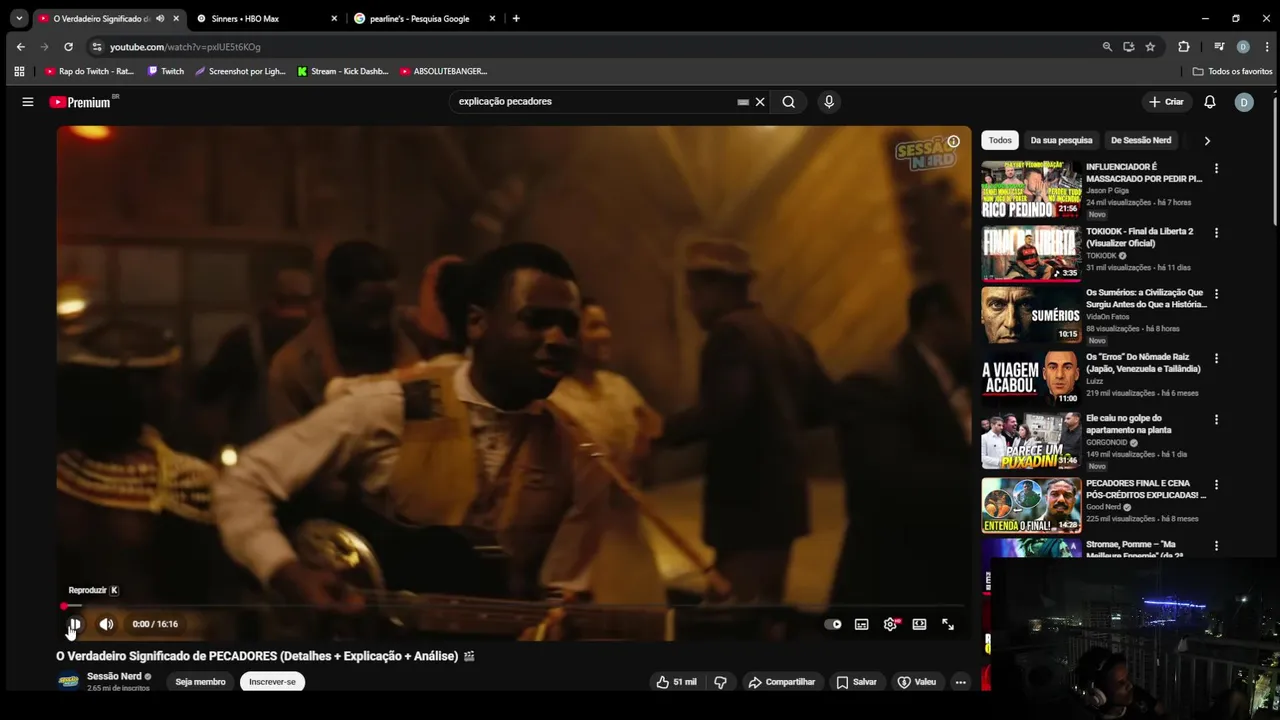Dislike the video
Viewport: 1280px width, 720px height.
tap(720, 682)
